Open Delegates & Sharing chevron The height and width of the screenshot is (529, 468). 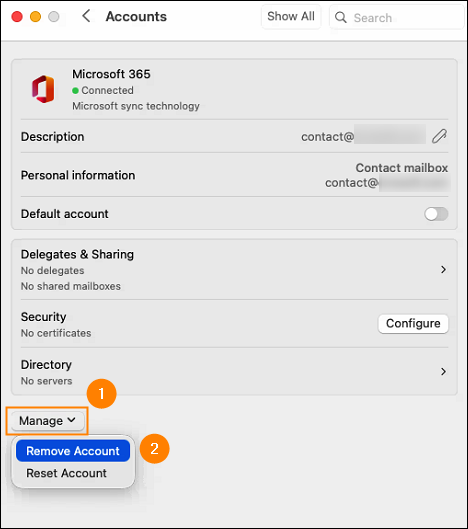pyautogui.click(x=443, y=270)
